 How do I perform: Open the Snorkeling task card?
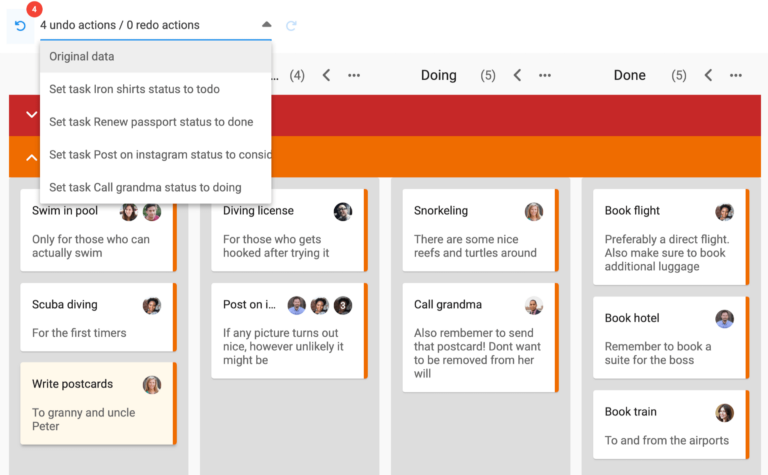(x=480, y=230)
